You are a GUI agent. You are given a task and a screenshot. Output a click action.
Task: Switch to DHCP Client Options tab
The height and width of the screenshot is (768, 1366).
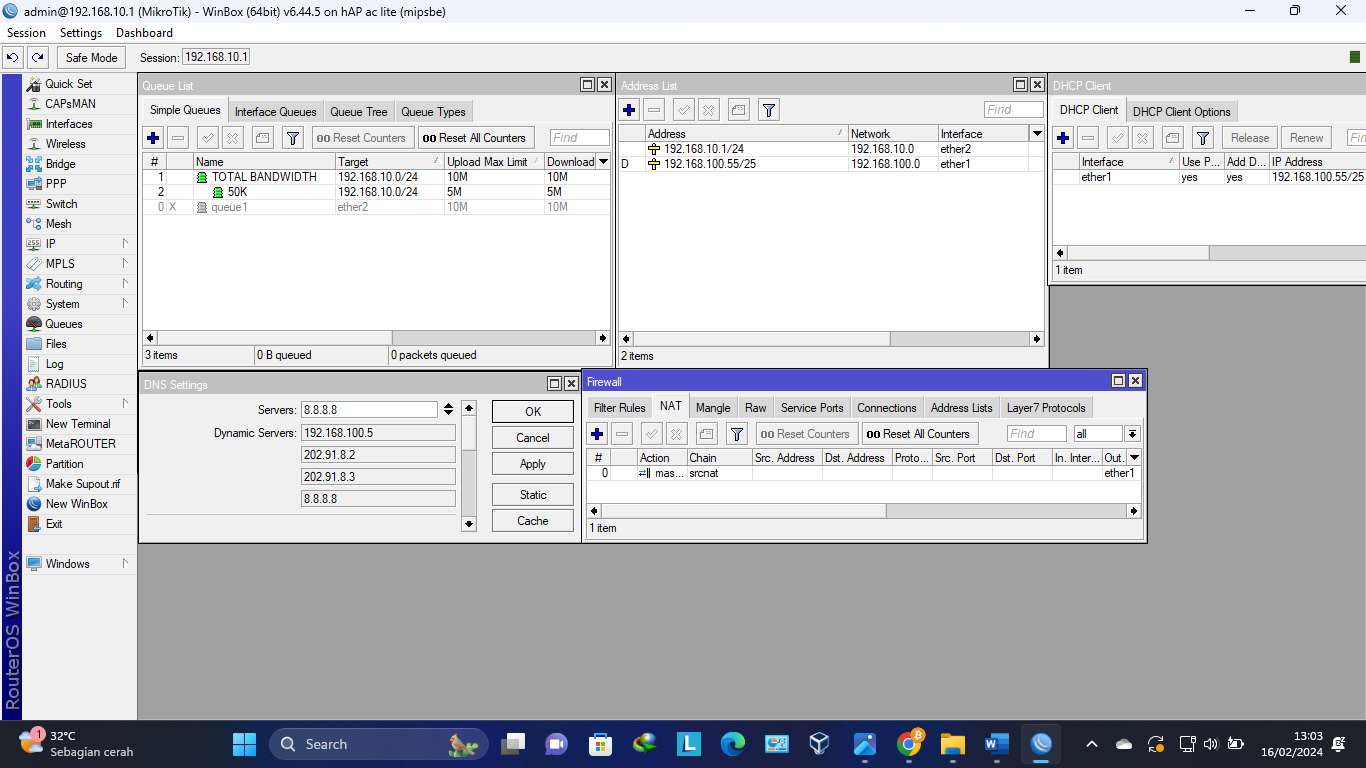pos(1182,112)
